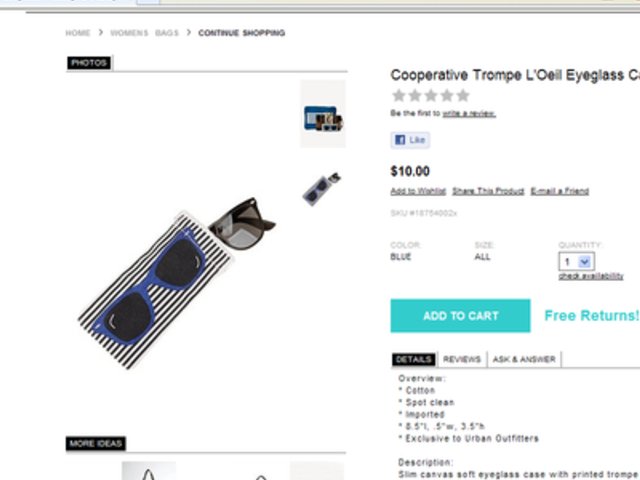Image resolution: width=640 pixels, height=480 pixels.
Task: Open the quantity dropdown
Action: pyautogui.click(x=576, y=262)
